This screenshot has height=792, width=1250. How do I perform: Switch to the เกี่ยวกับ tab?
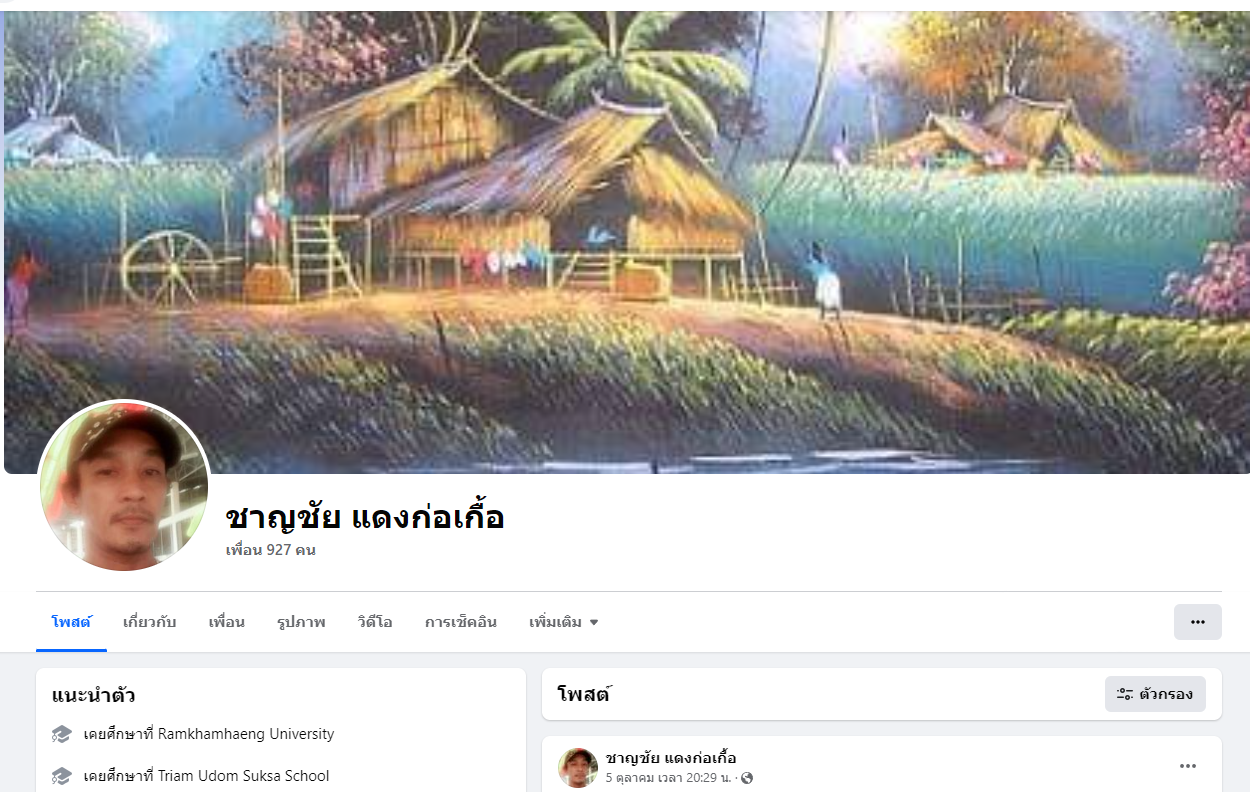click(x=150, y=622)
